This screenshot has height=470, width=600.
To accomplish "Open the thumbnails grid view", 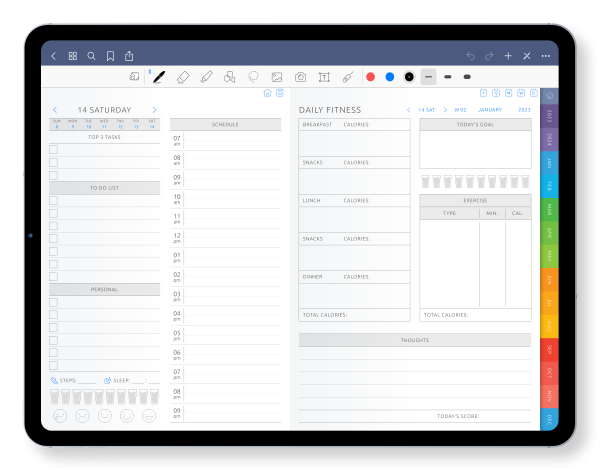I will coord(73,56).
